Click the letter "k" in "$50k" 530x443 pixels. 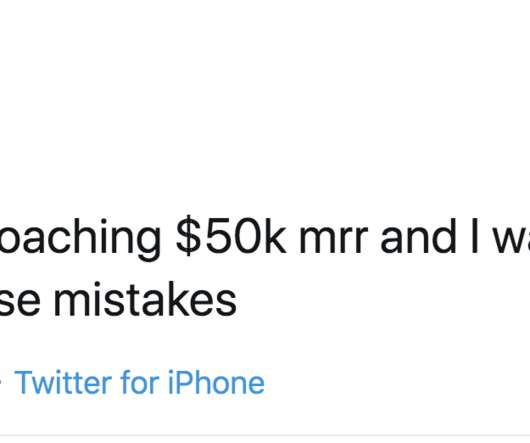274,236
